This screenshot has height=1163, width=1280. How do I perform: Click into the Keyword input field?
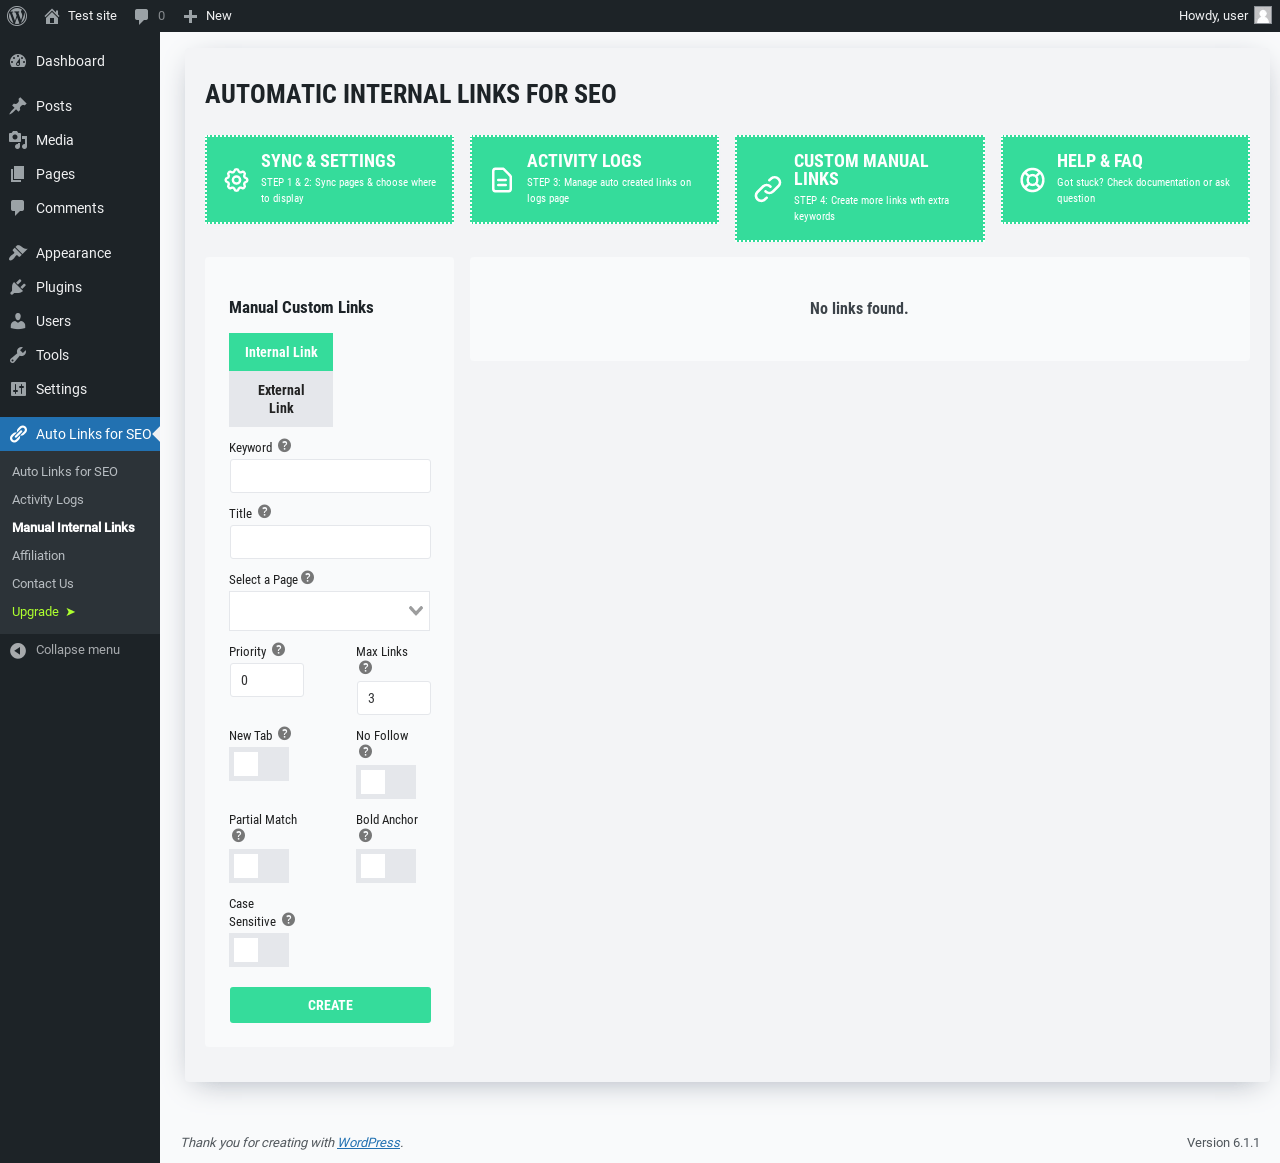(330, 476)
